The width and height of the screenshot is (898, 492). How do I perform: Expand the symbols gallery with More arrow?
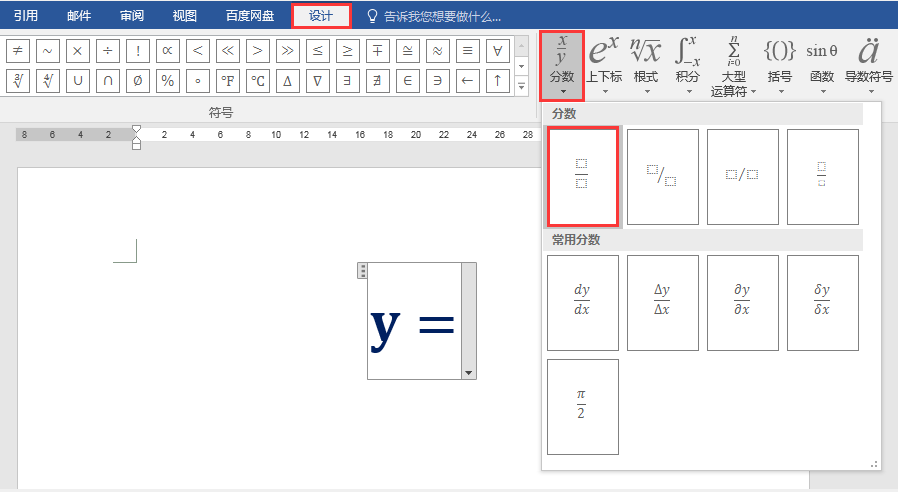pos(521,86)
